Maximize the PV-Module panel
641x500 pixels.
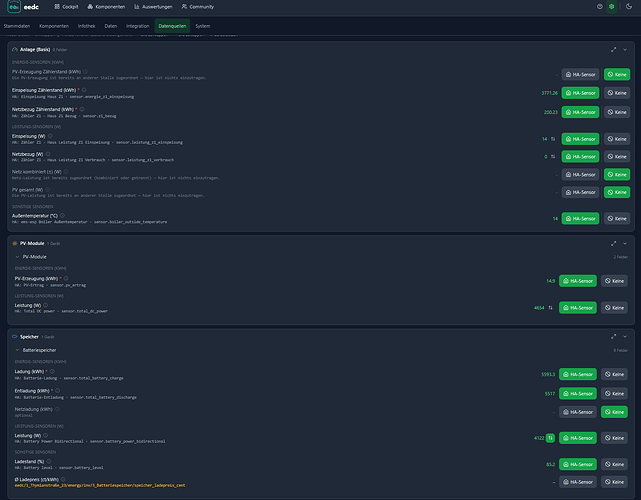pyautogui.click(x=614, y=243)
